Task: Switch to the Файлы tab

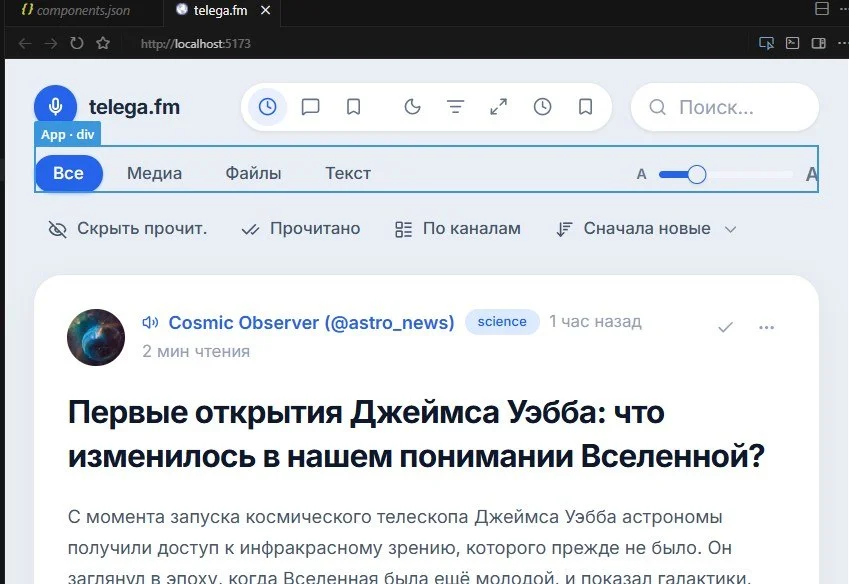Action: pos(253,173)
